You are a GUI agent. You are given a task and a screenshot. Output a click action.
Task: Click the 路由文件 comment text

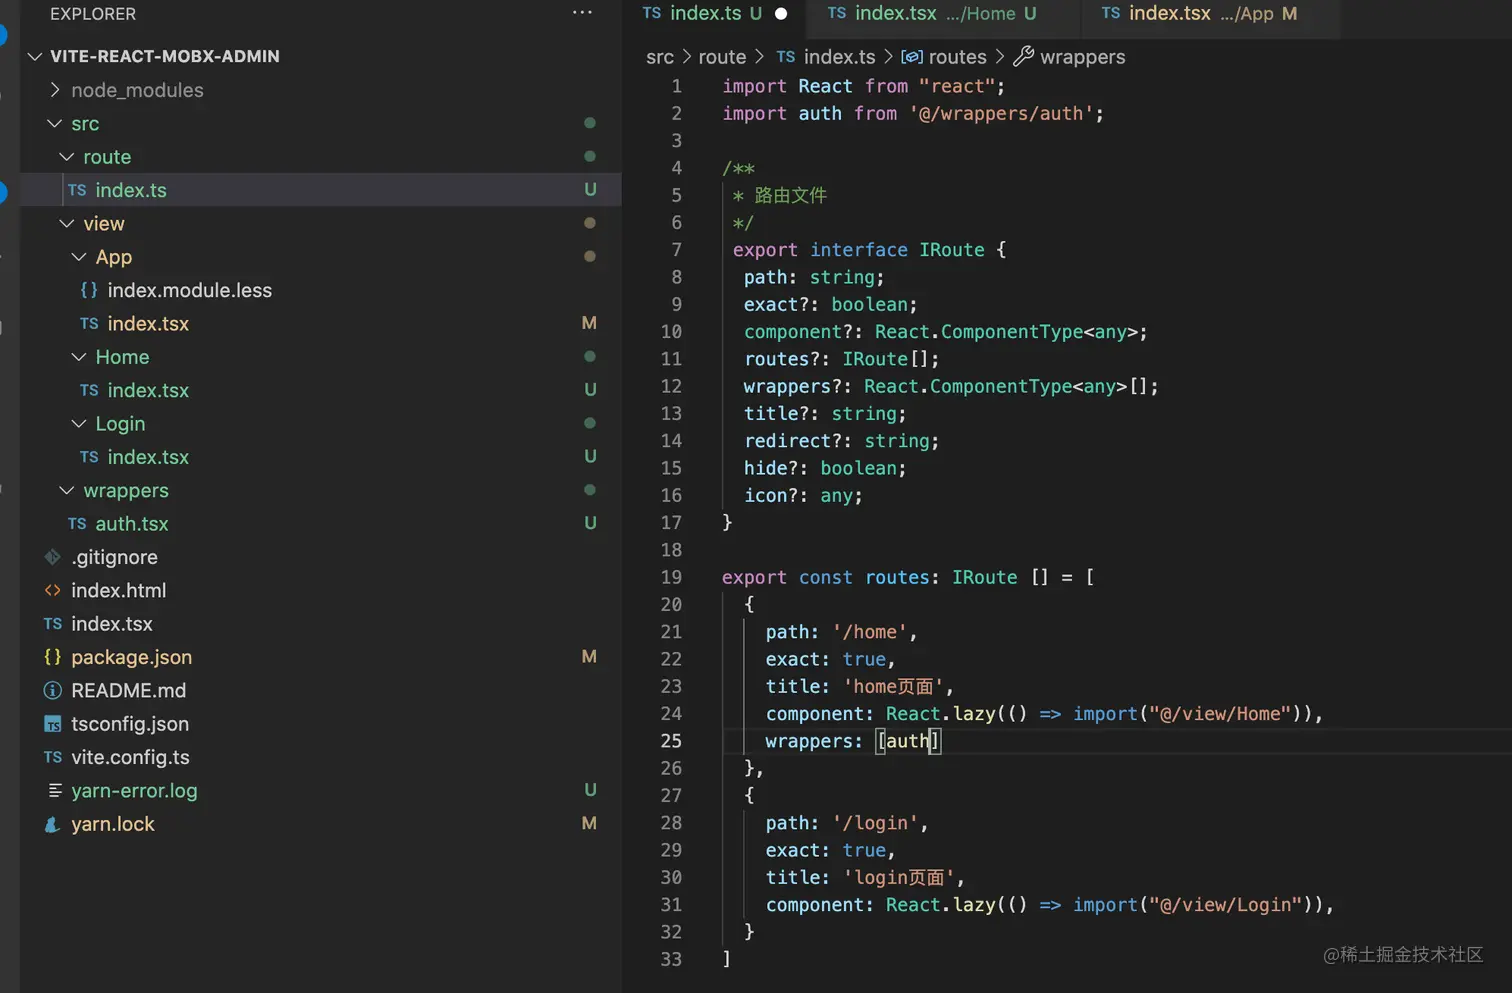click(790, 195)
